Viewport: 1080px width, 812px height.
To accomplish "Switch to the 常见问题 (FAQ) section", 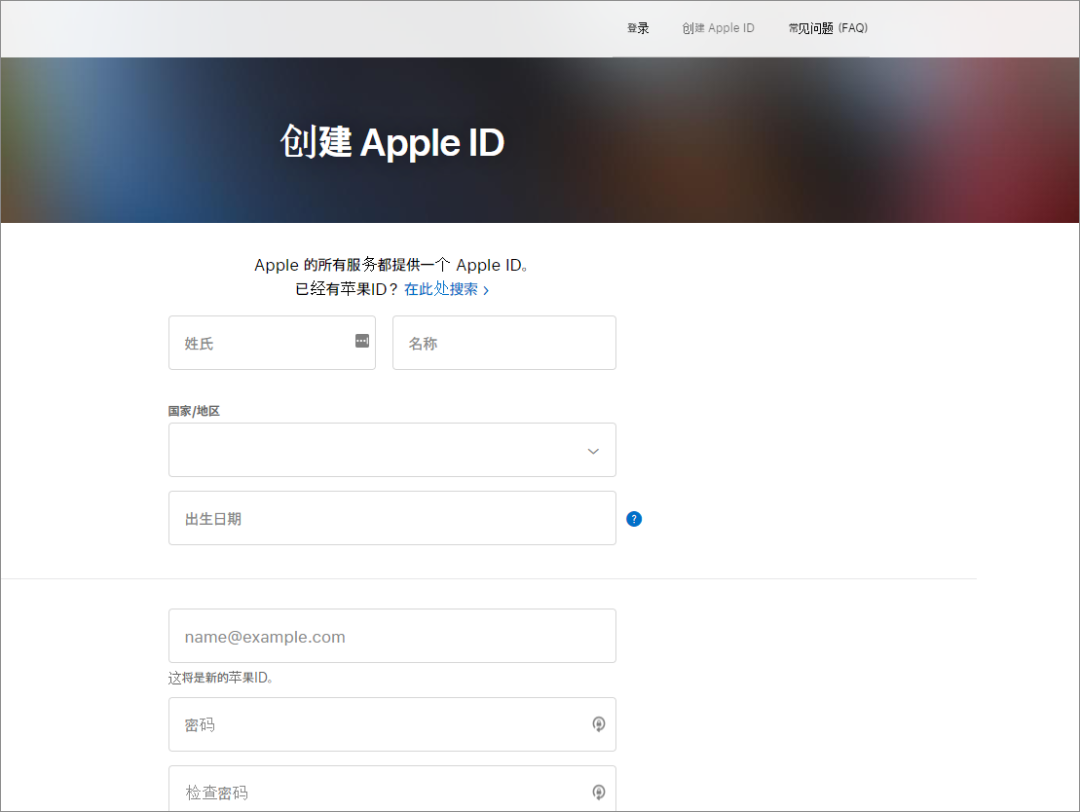I will coord(828,28).
